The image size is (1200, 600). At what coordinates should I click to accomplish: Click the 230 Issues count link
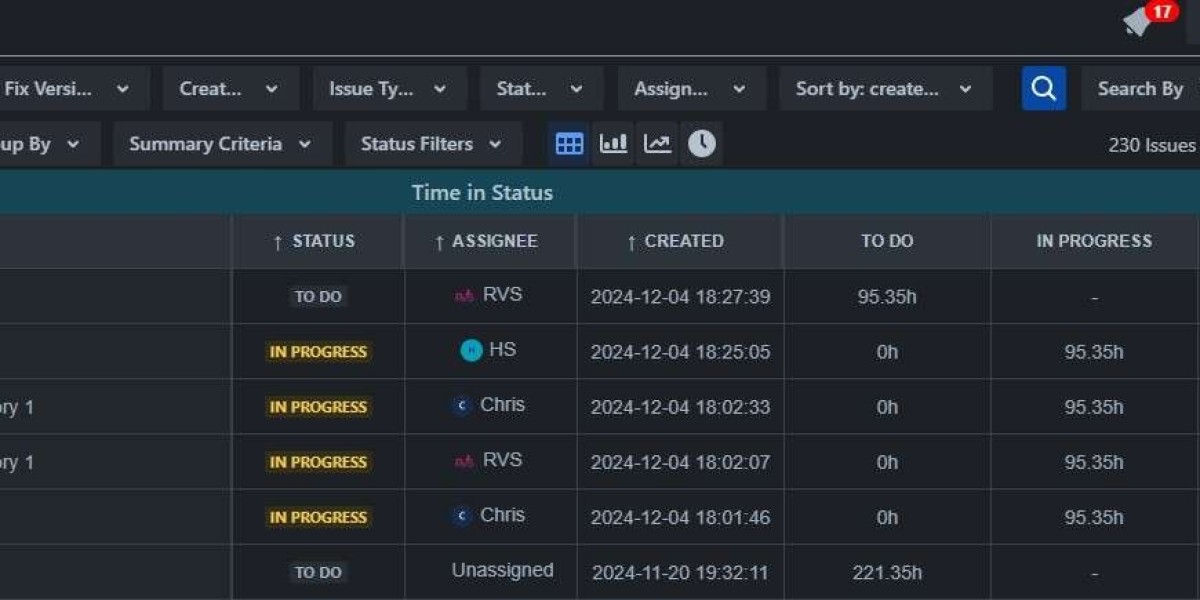click(1152, 145)
